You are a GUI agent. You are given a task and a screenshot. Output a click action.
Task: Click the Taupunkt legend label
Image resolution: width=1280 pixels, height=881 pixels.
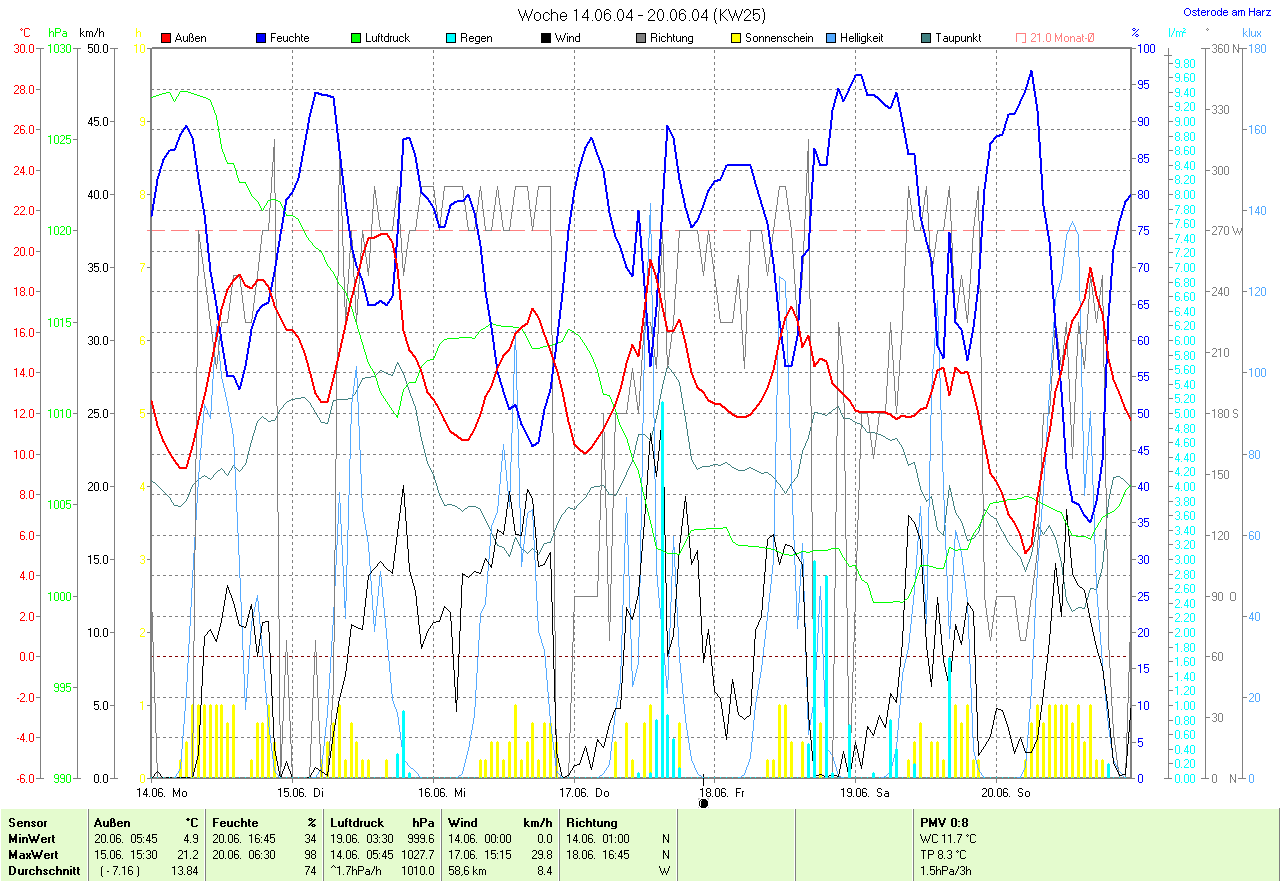click(958, 38)
